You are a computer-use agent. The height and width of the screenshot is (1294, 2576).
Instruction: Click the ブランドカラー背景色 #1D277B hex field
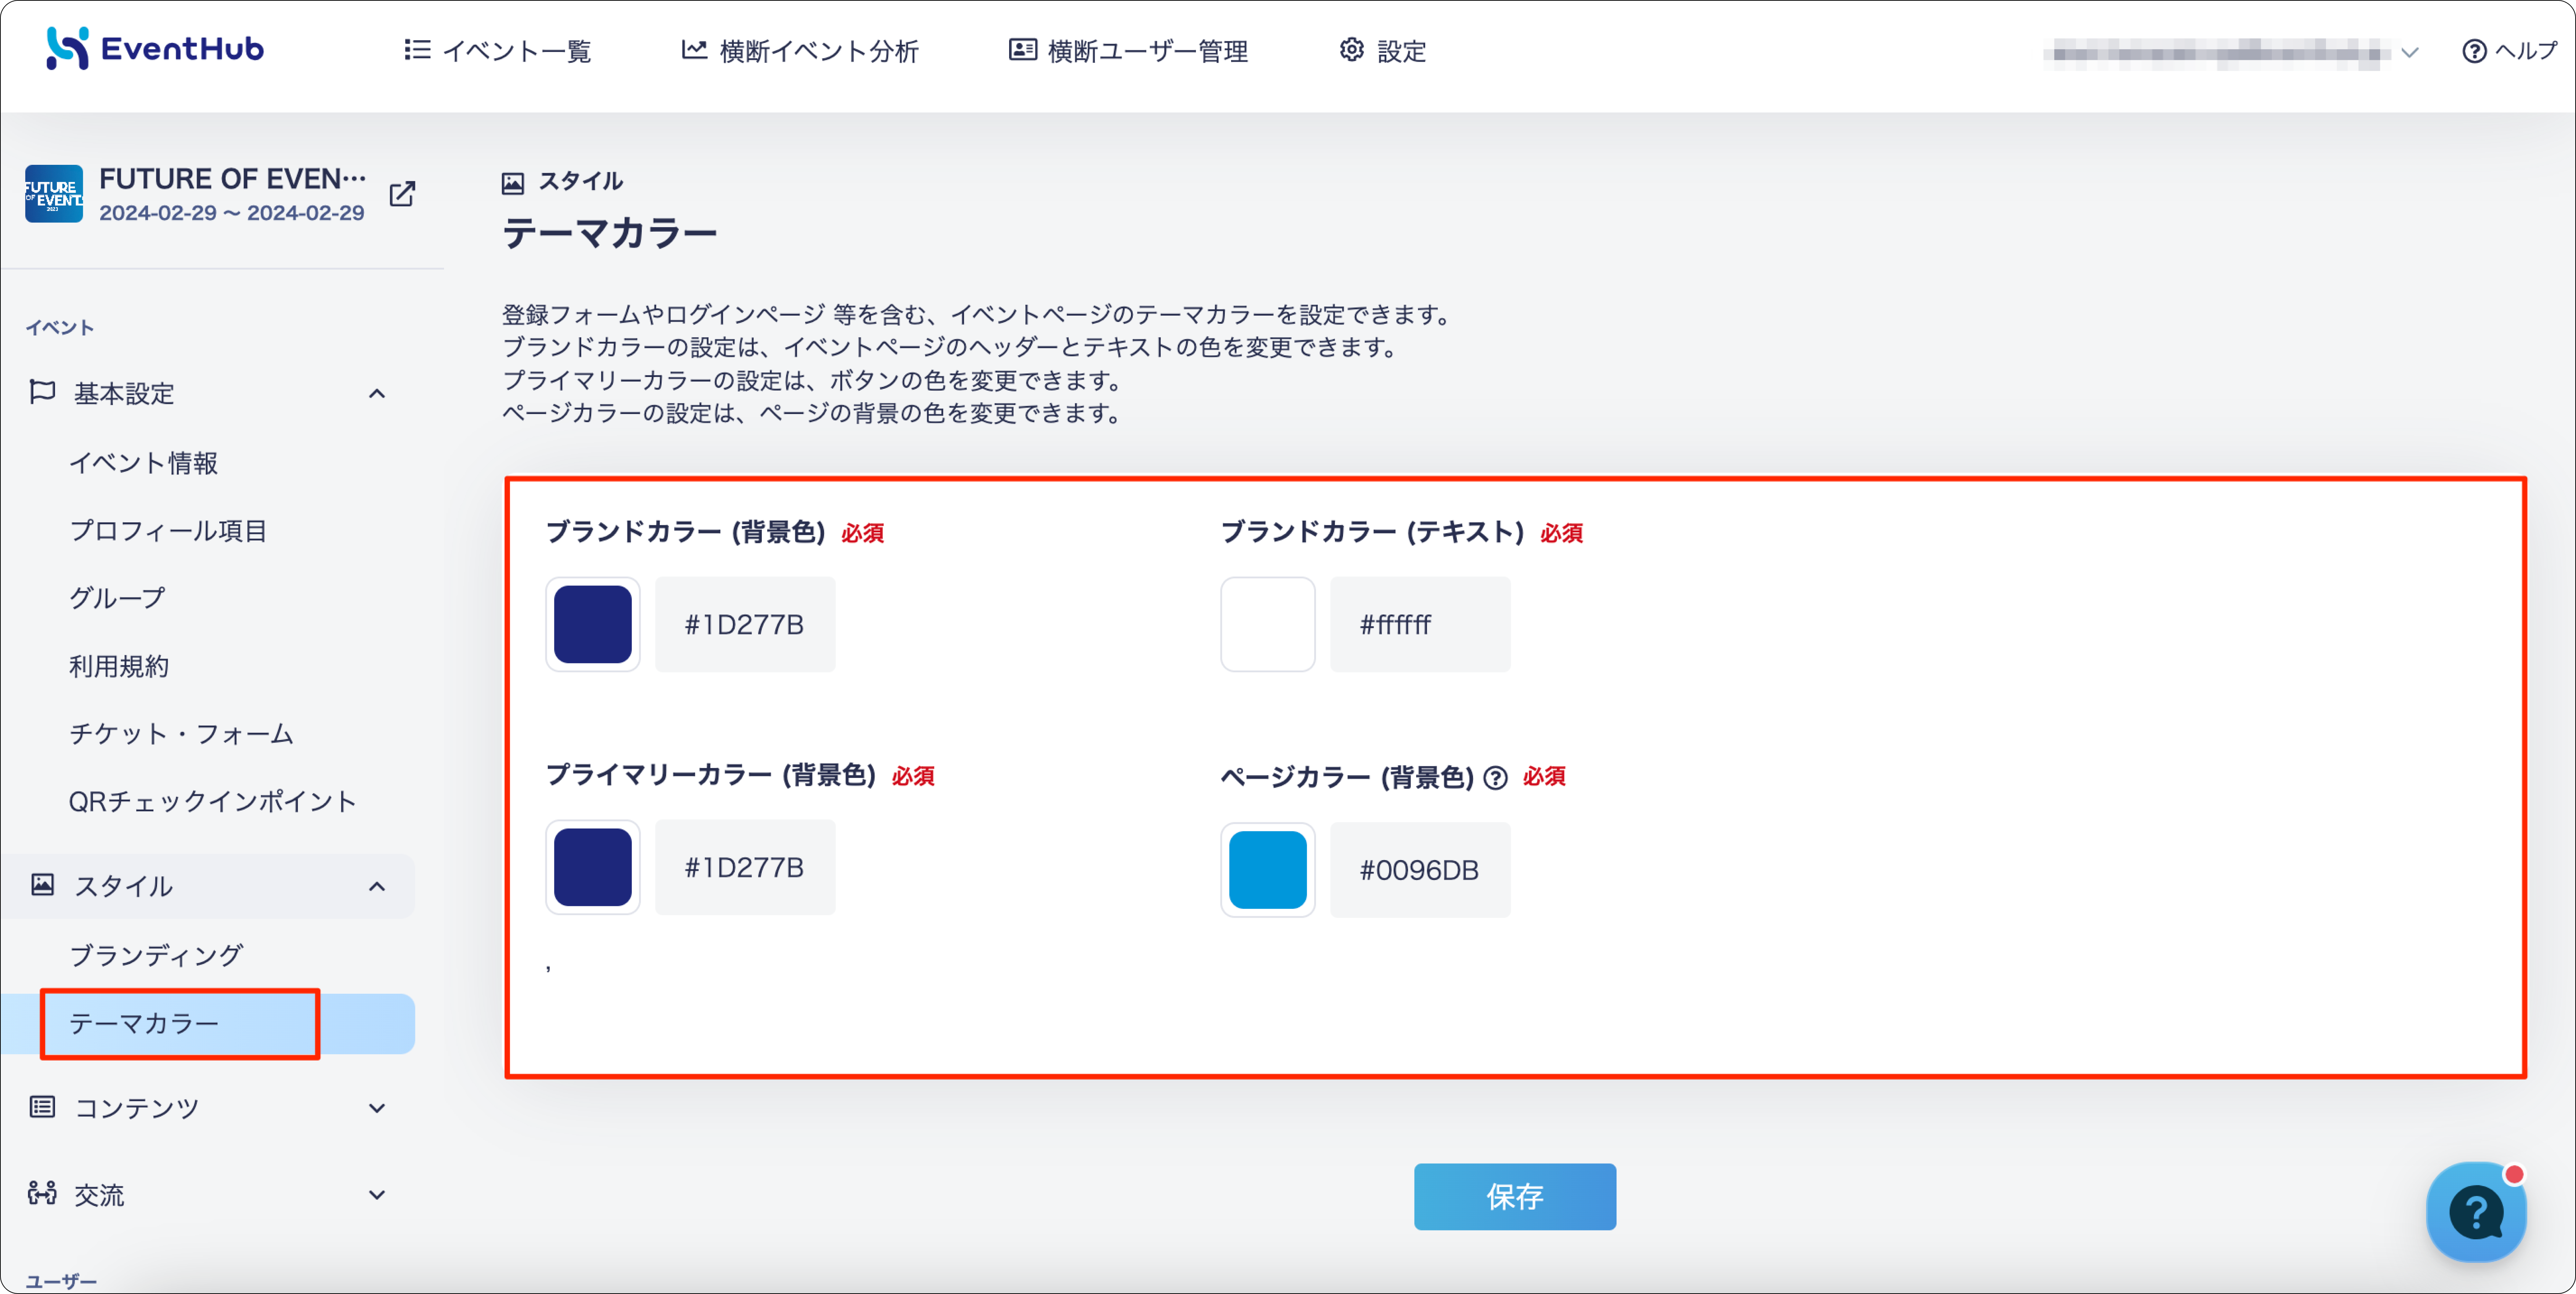(x=745, y=624)
